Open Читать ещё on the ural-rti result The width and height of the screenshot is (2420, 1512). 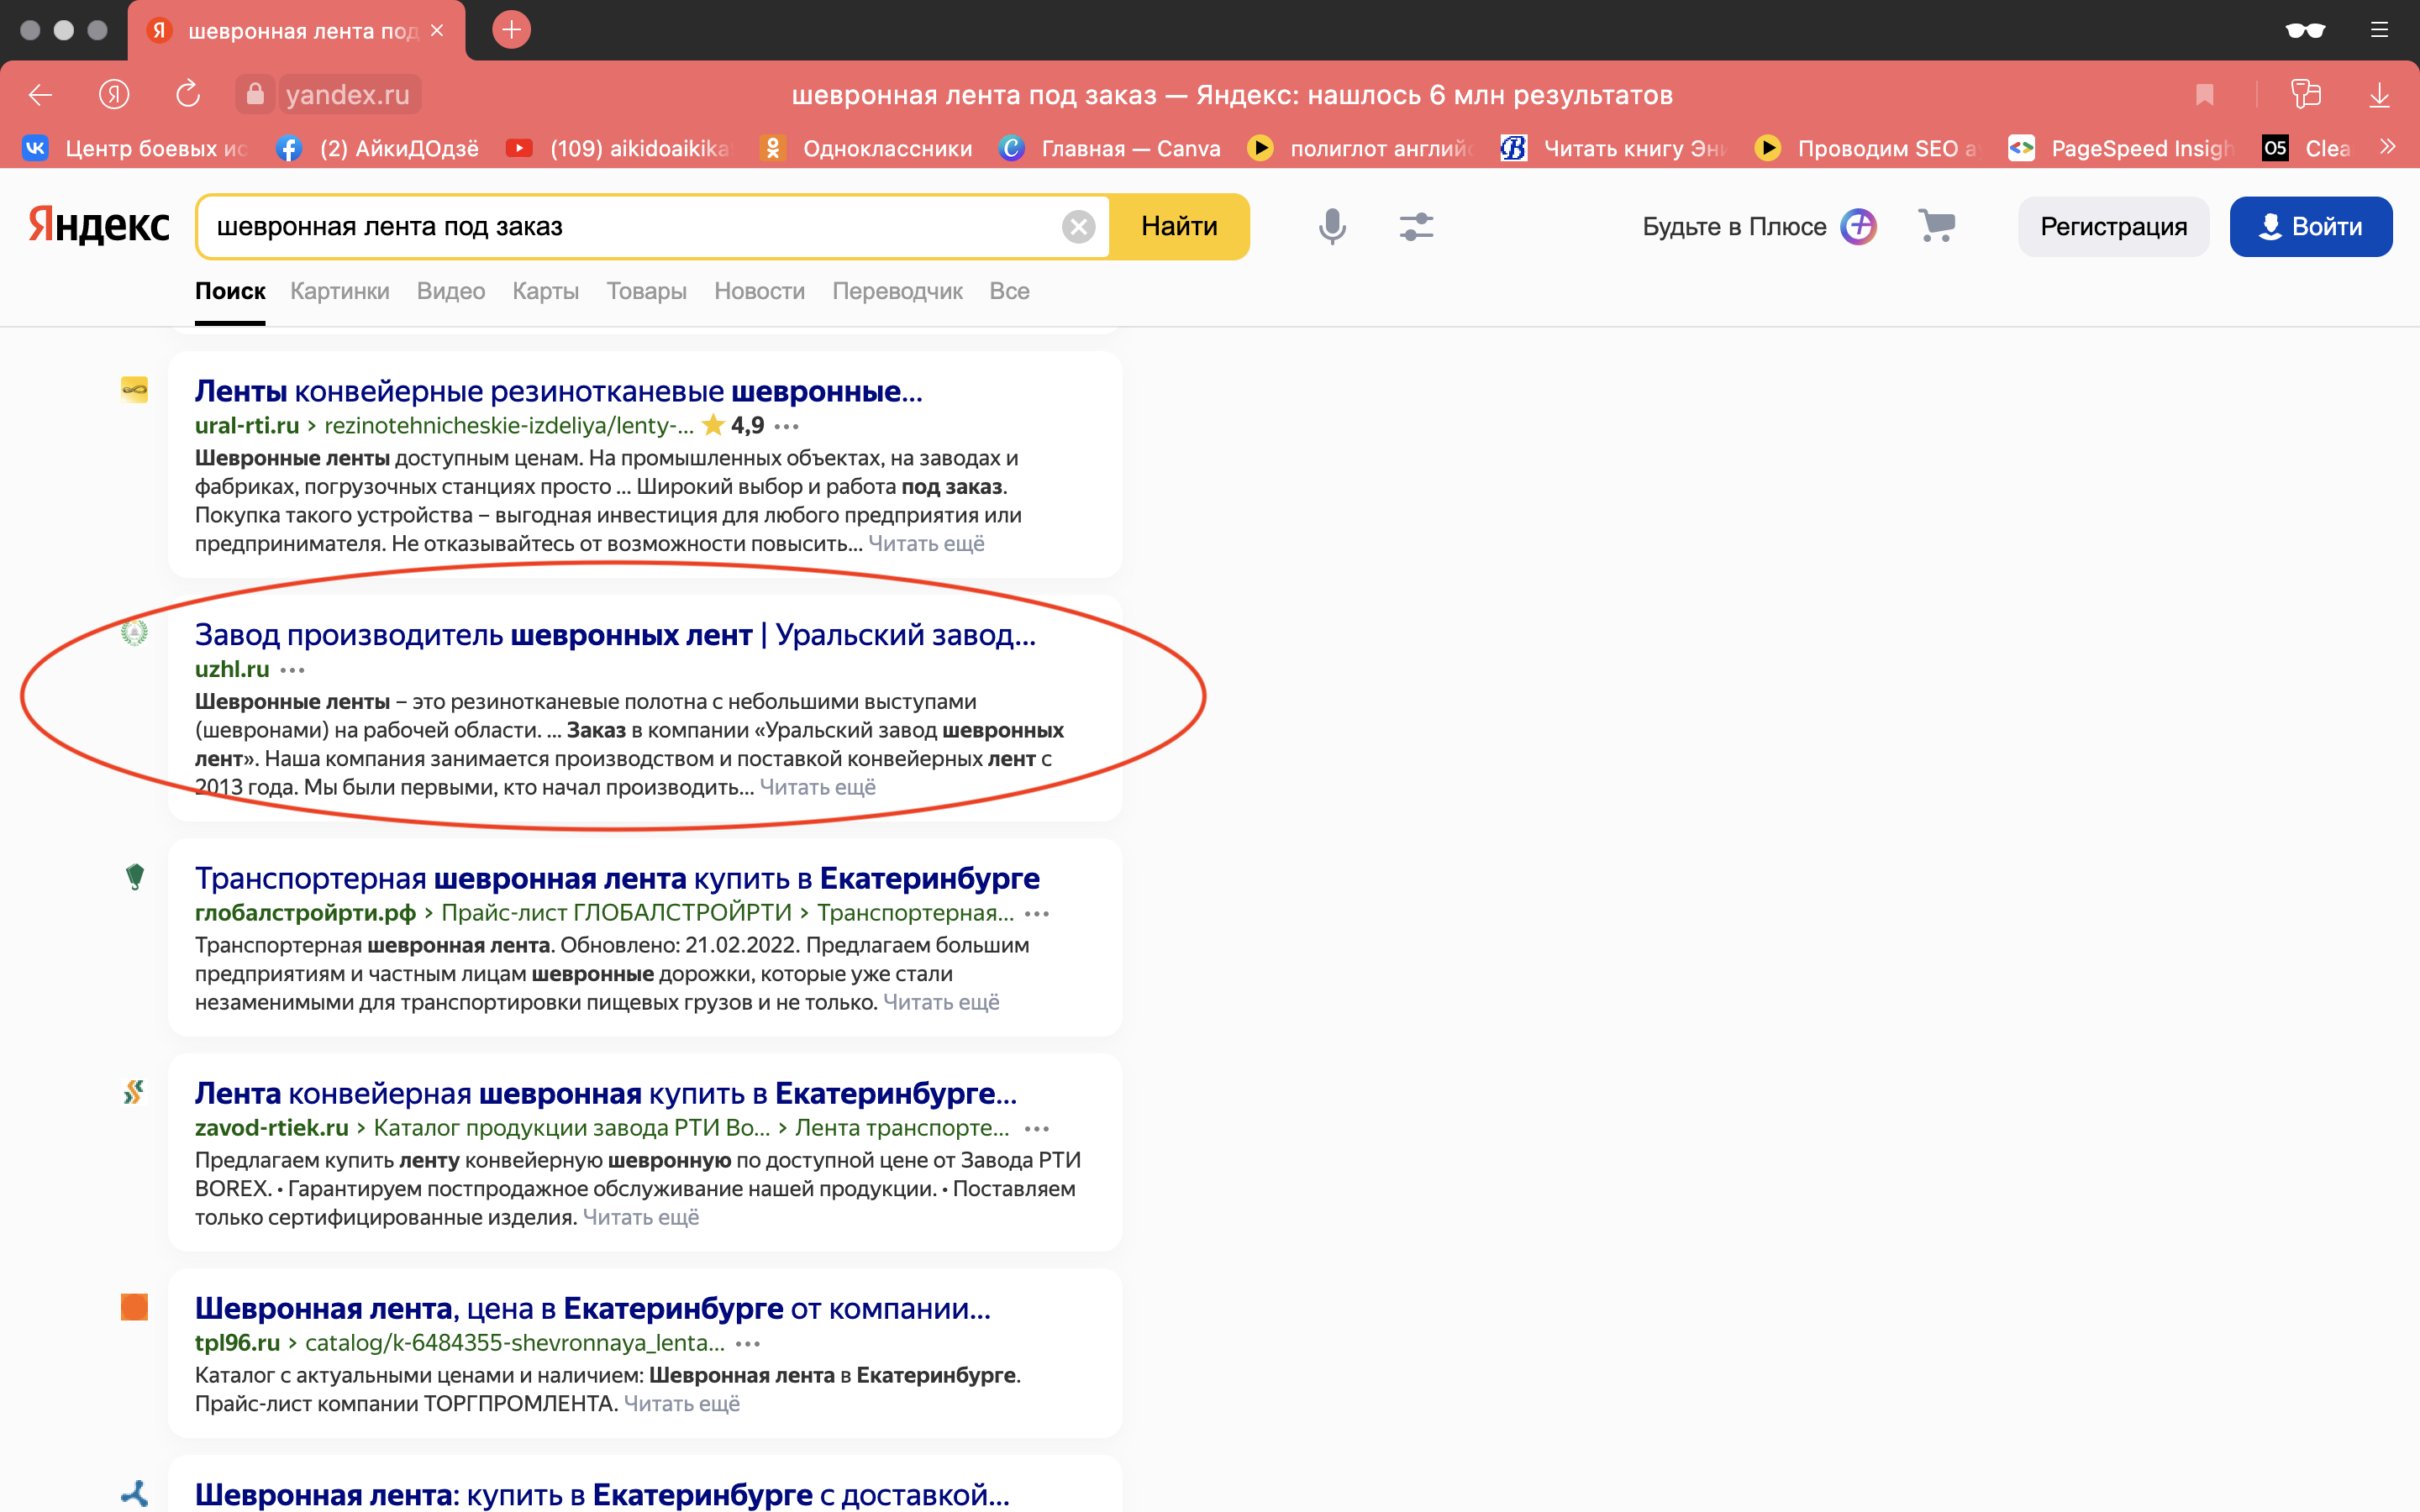click(925, 543)
